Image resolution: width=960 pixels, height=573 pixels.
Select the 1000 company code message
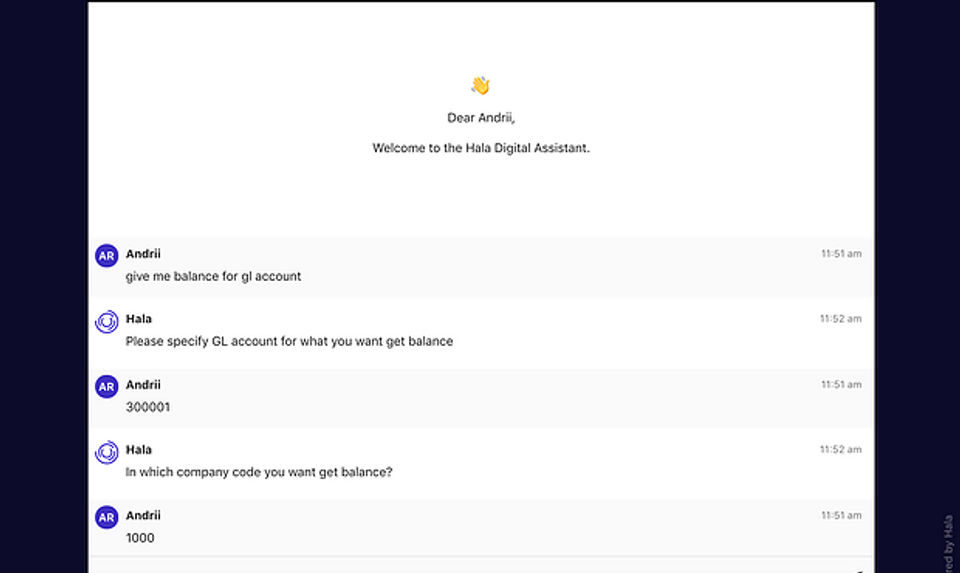140,538
